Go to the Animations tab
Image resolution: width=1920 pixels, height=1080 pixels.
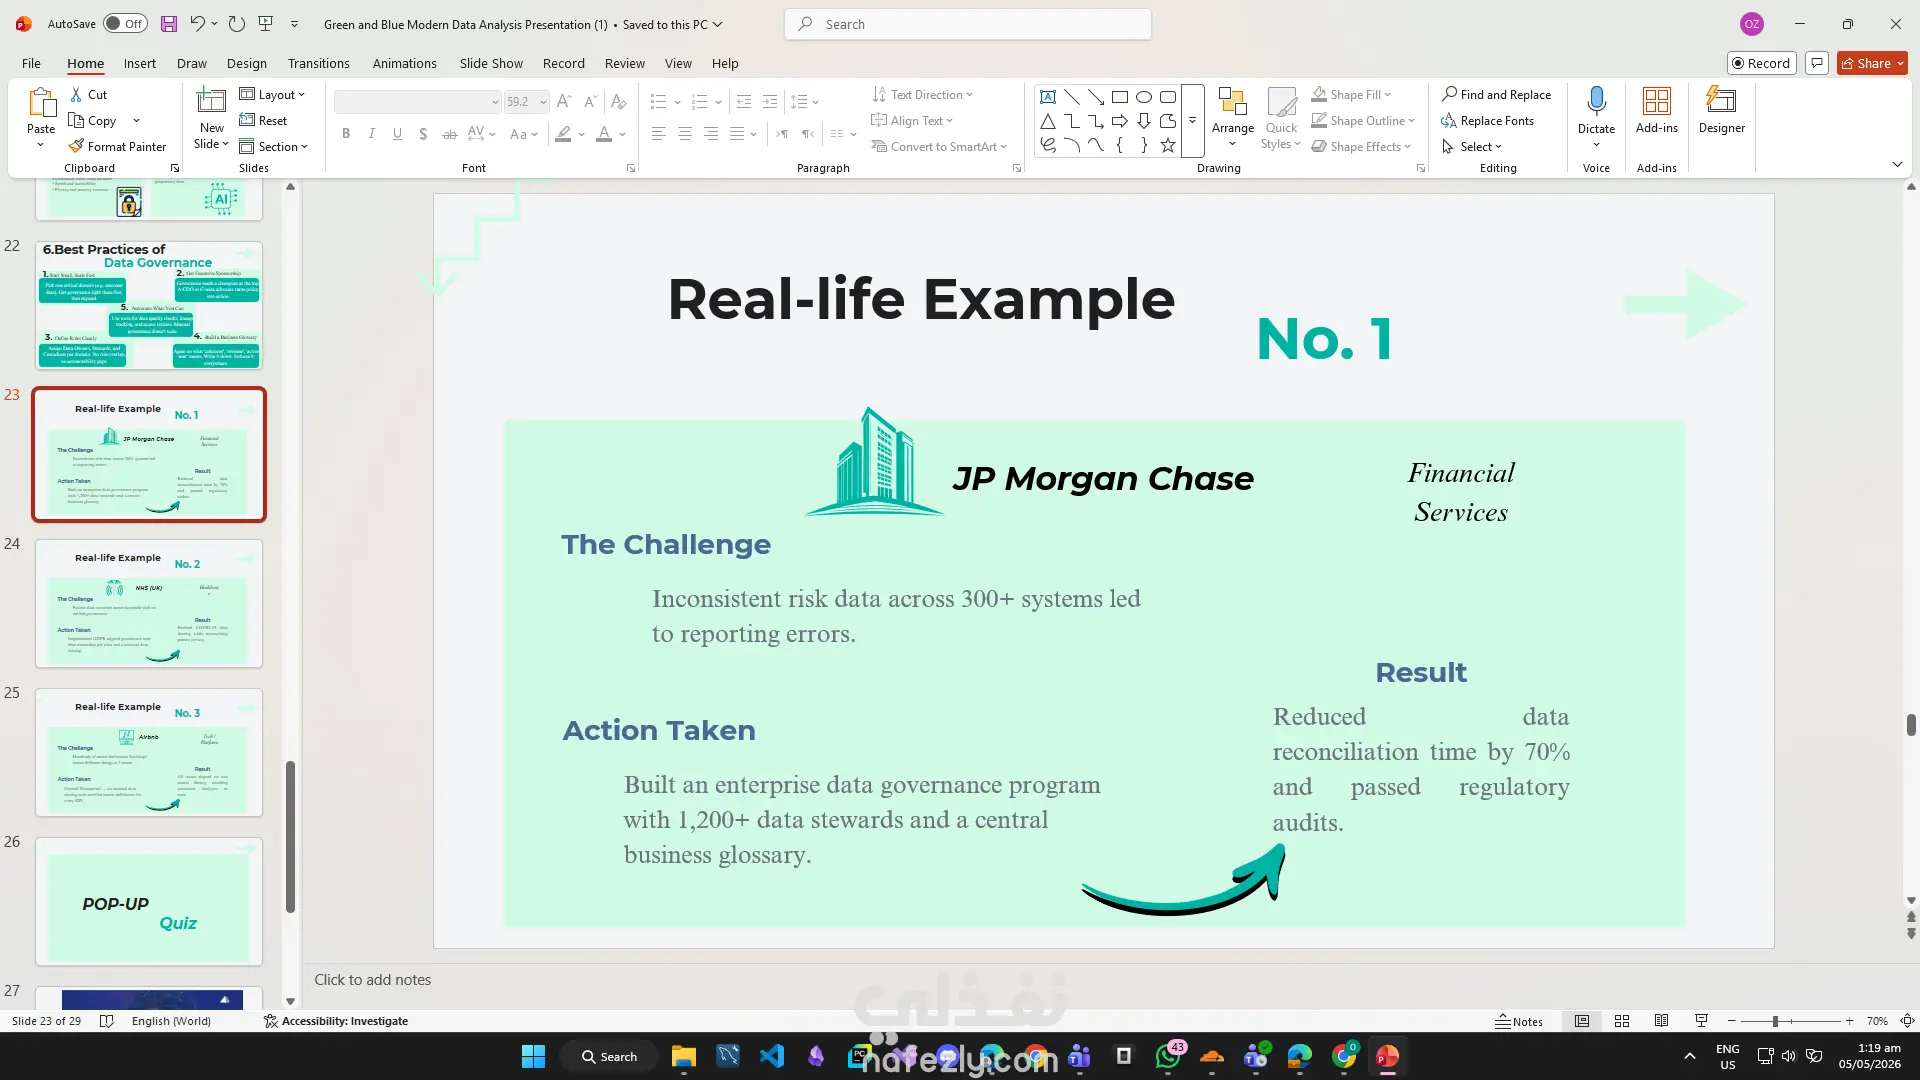(405, 63)
